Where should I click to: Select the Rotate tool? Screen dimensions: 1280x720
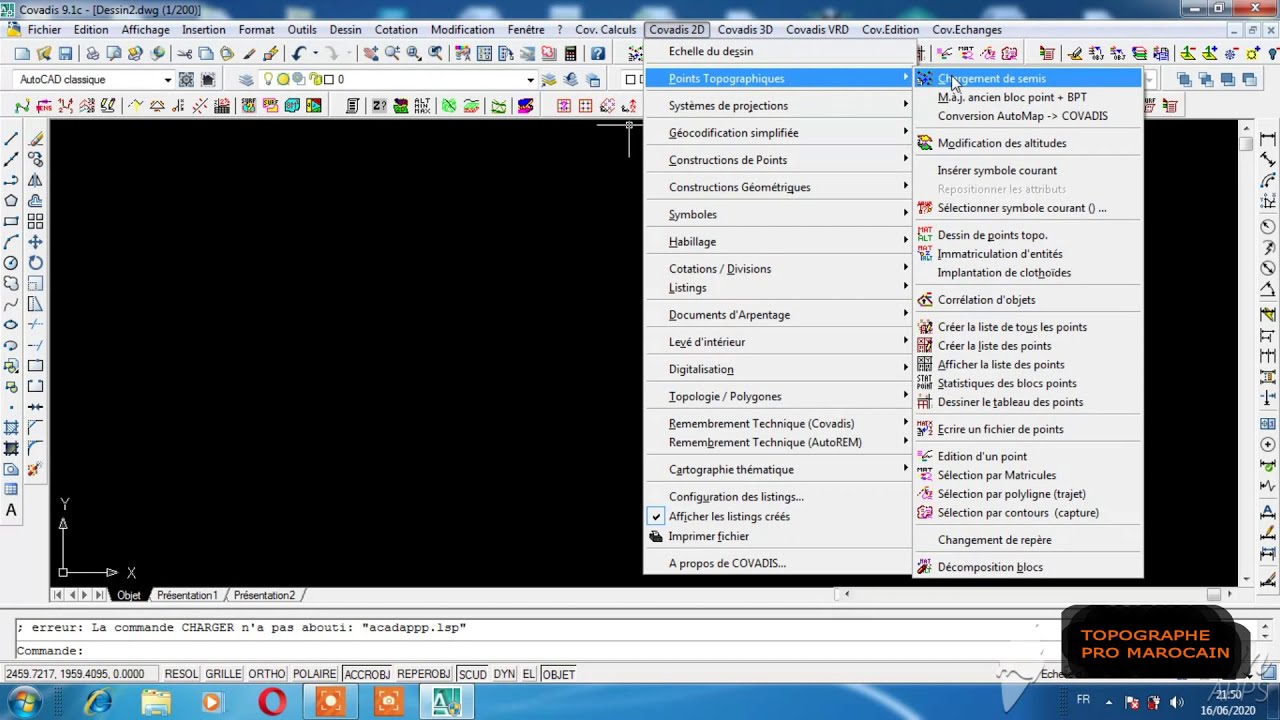(35, 263)
